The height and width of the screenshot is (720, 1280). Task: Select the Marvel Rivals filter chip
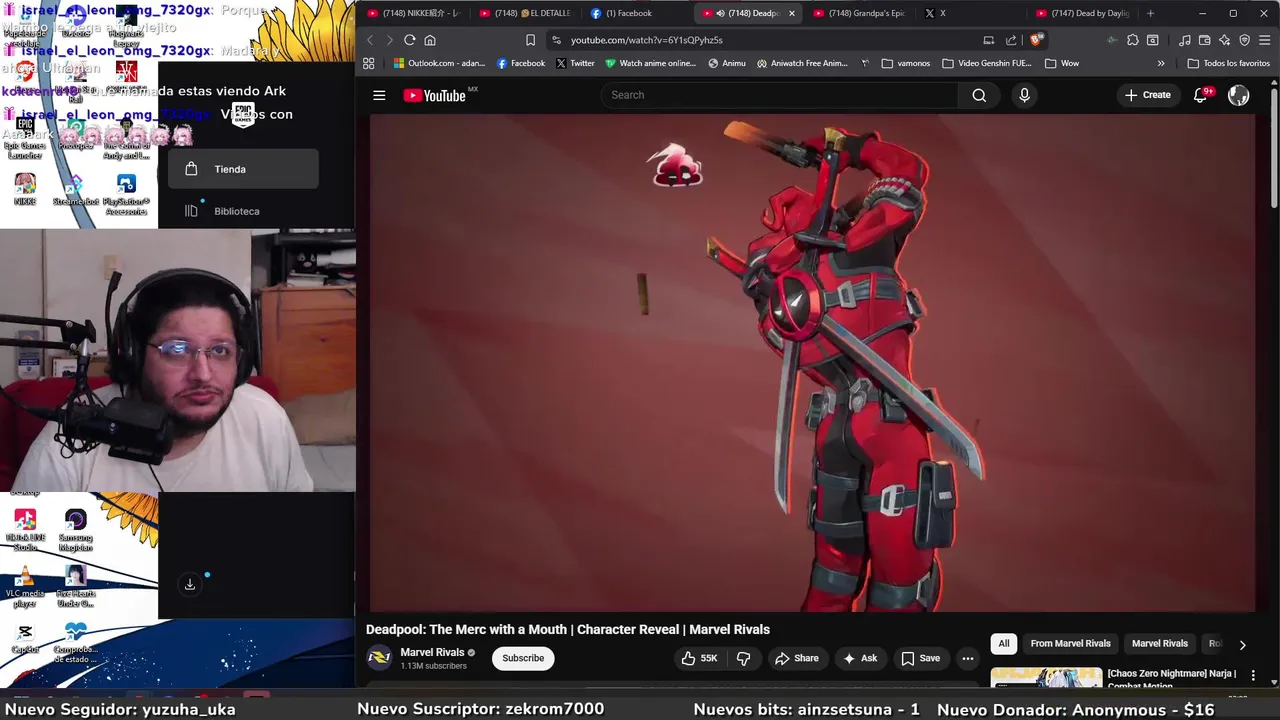(x=1160, y=644)
